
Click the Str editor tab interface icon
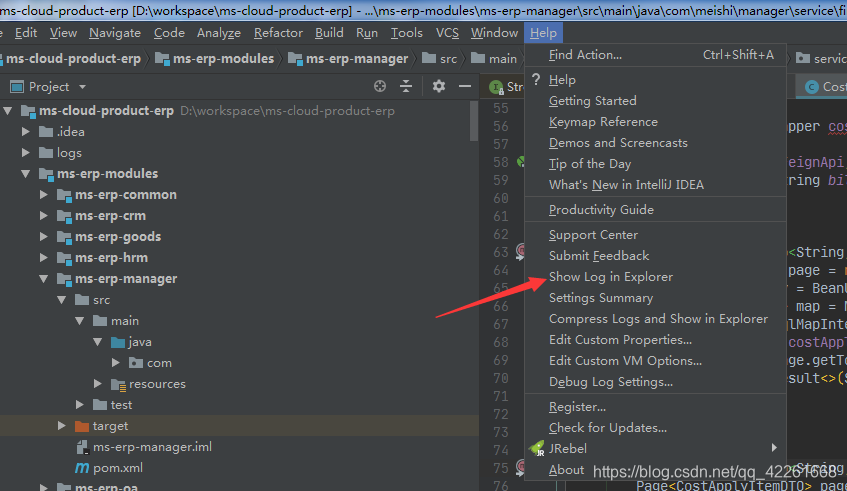point(496,87)
